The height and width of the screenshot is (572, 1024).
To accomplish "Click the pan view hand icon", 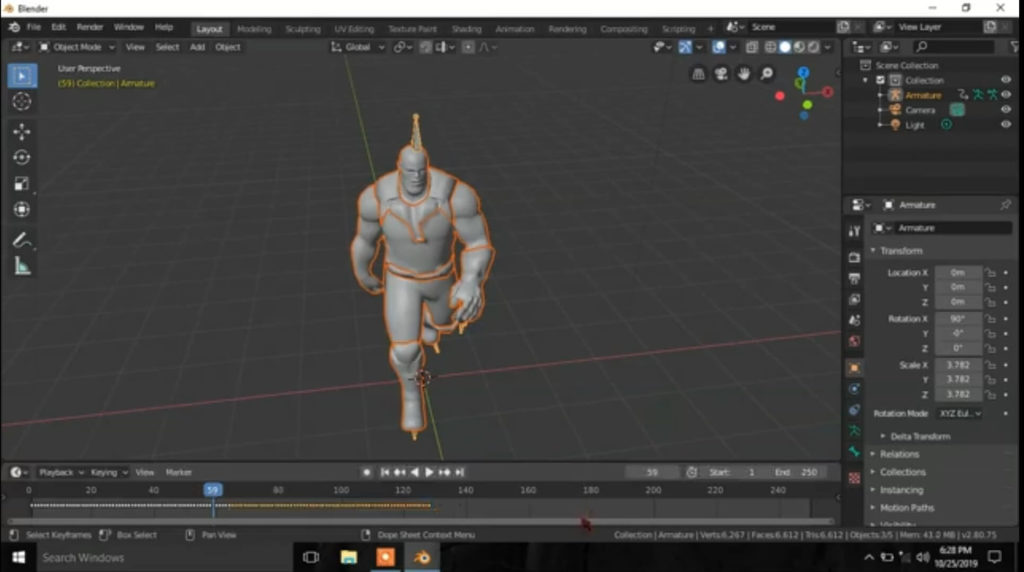I will (744, 74).
